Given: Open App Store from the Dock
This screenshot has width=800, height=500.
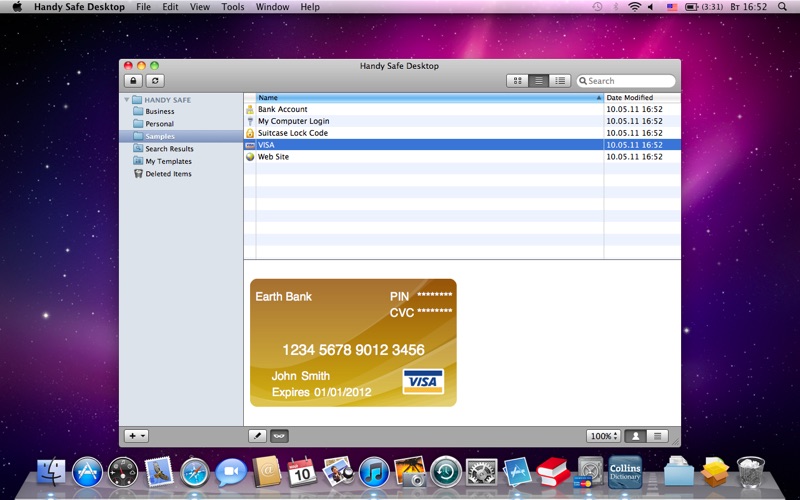Looking at the screenshot, I should click(87, 471).
